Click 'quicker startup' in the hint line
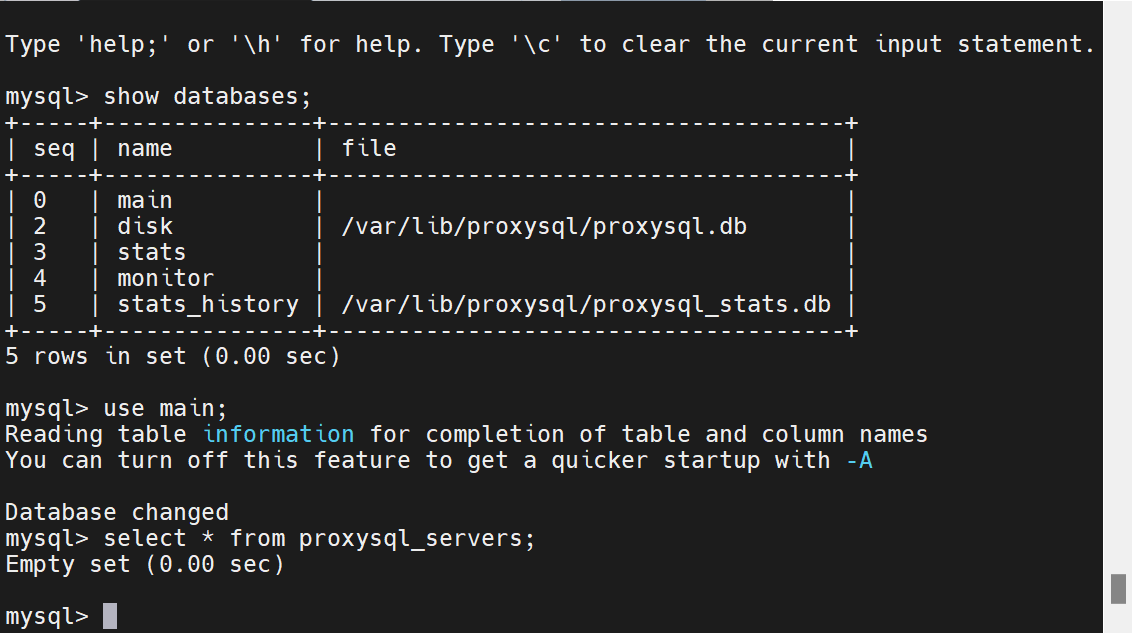Screen dimensions: 1132x633 (x=656, y=460)
